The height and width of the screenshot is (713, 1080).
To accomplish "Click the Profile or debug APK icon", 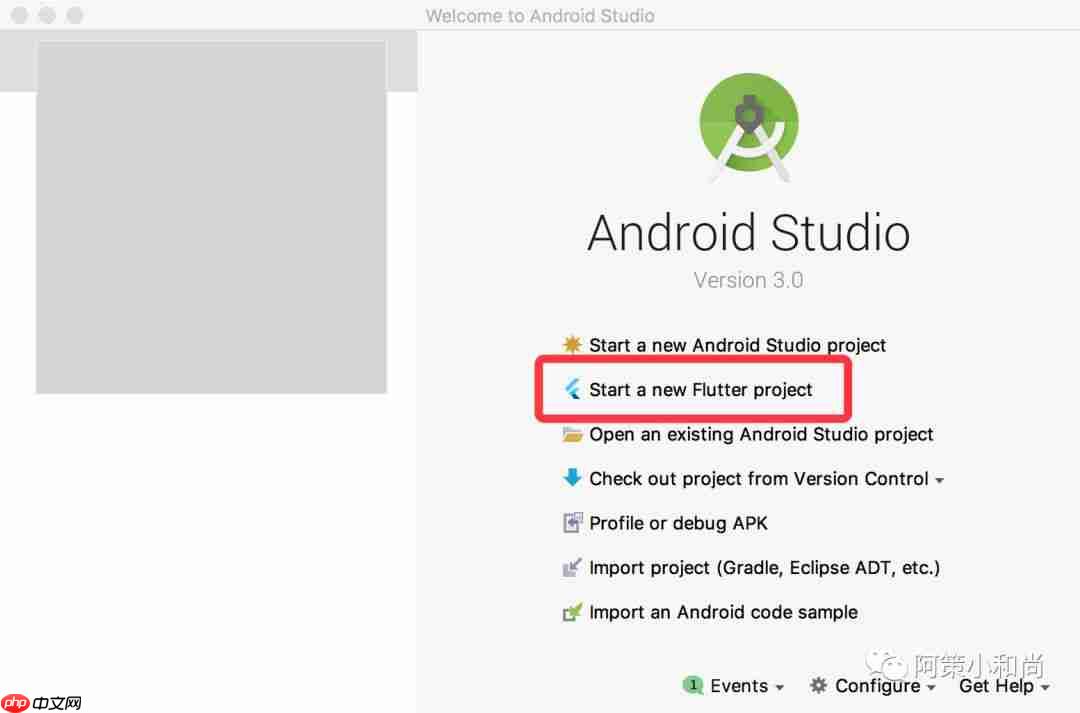I will pos(572,523).
